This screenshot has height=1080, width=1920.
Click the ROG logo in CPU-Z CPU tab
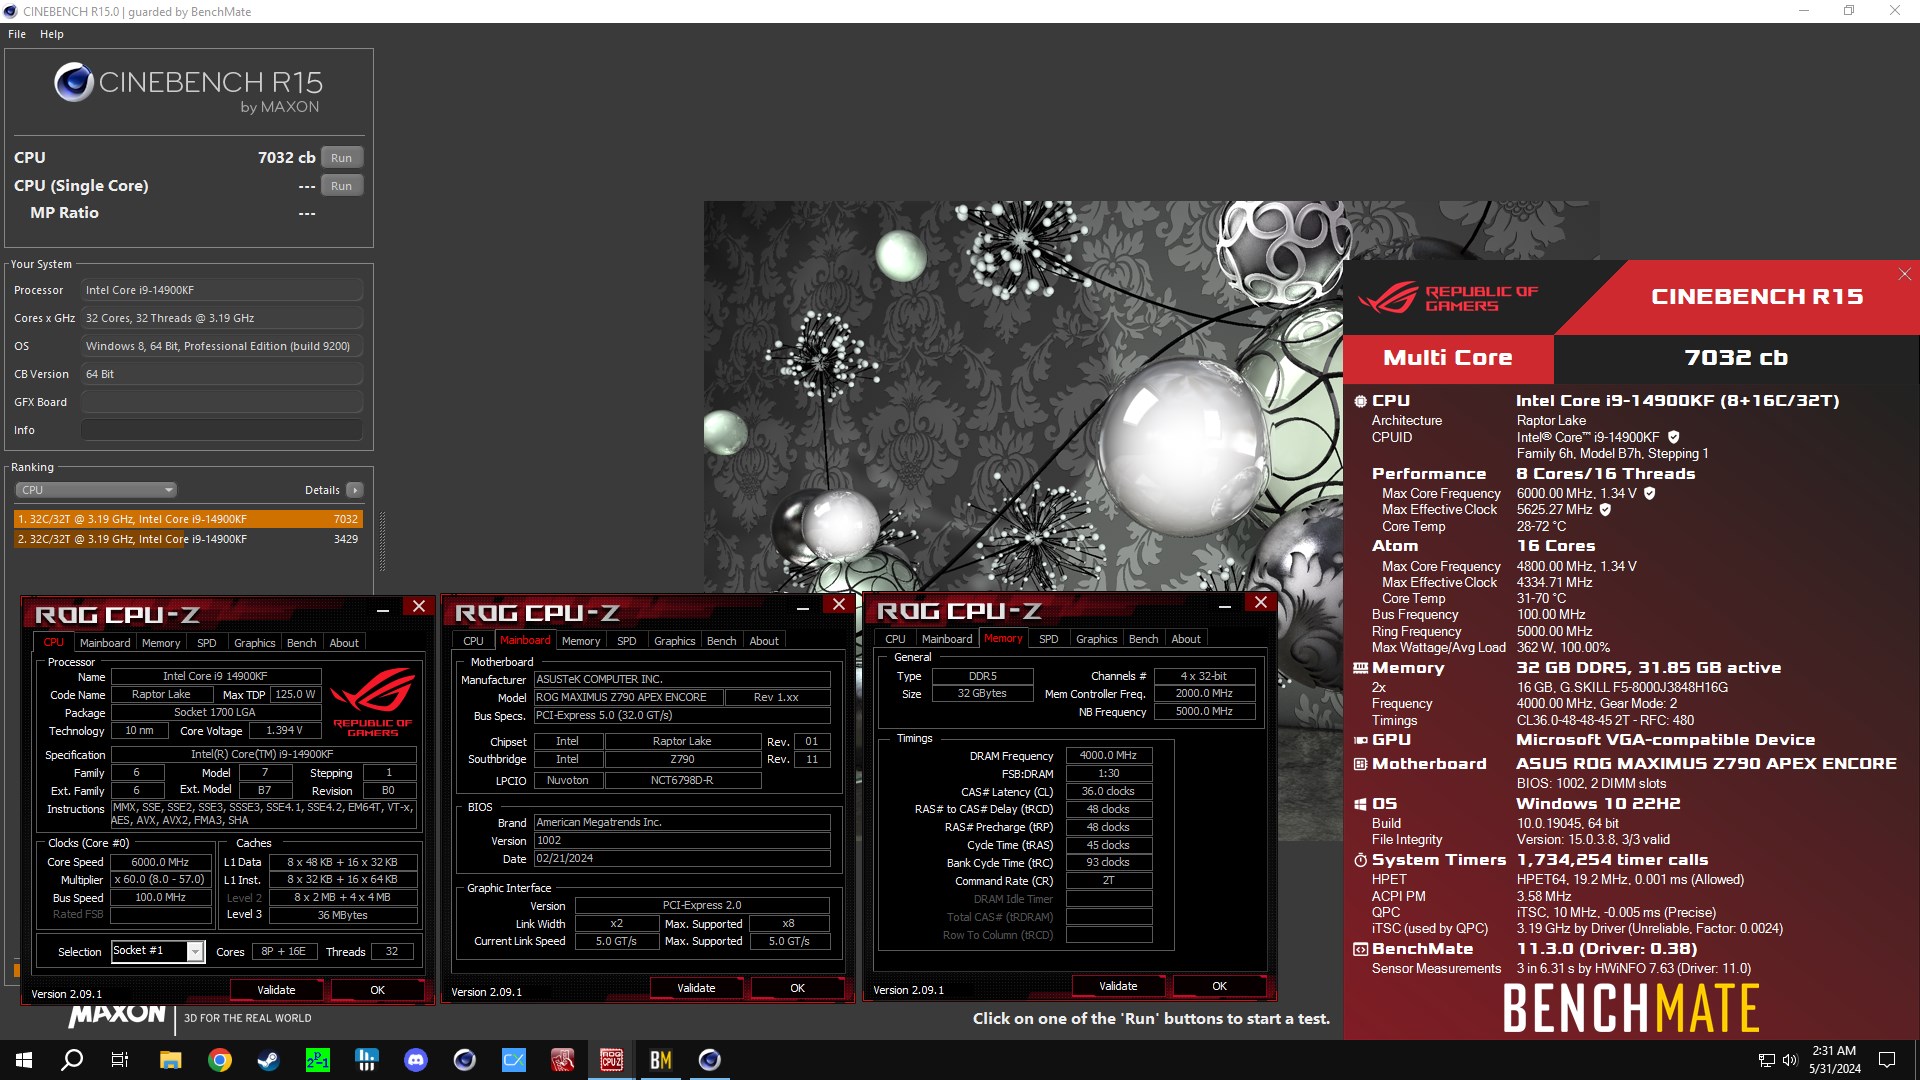[373, 702]
